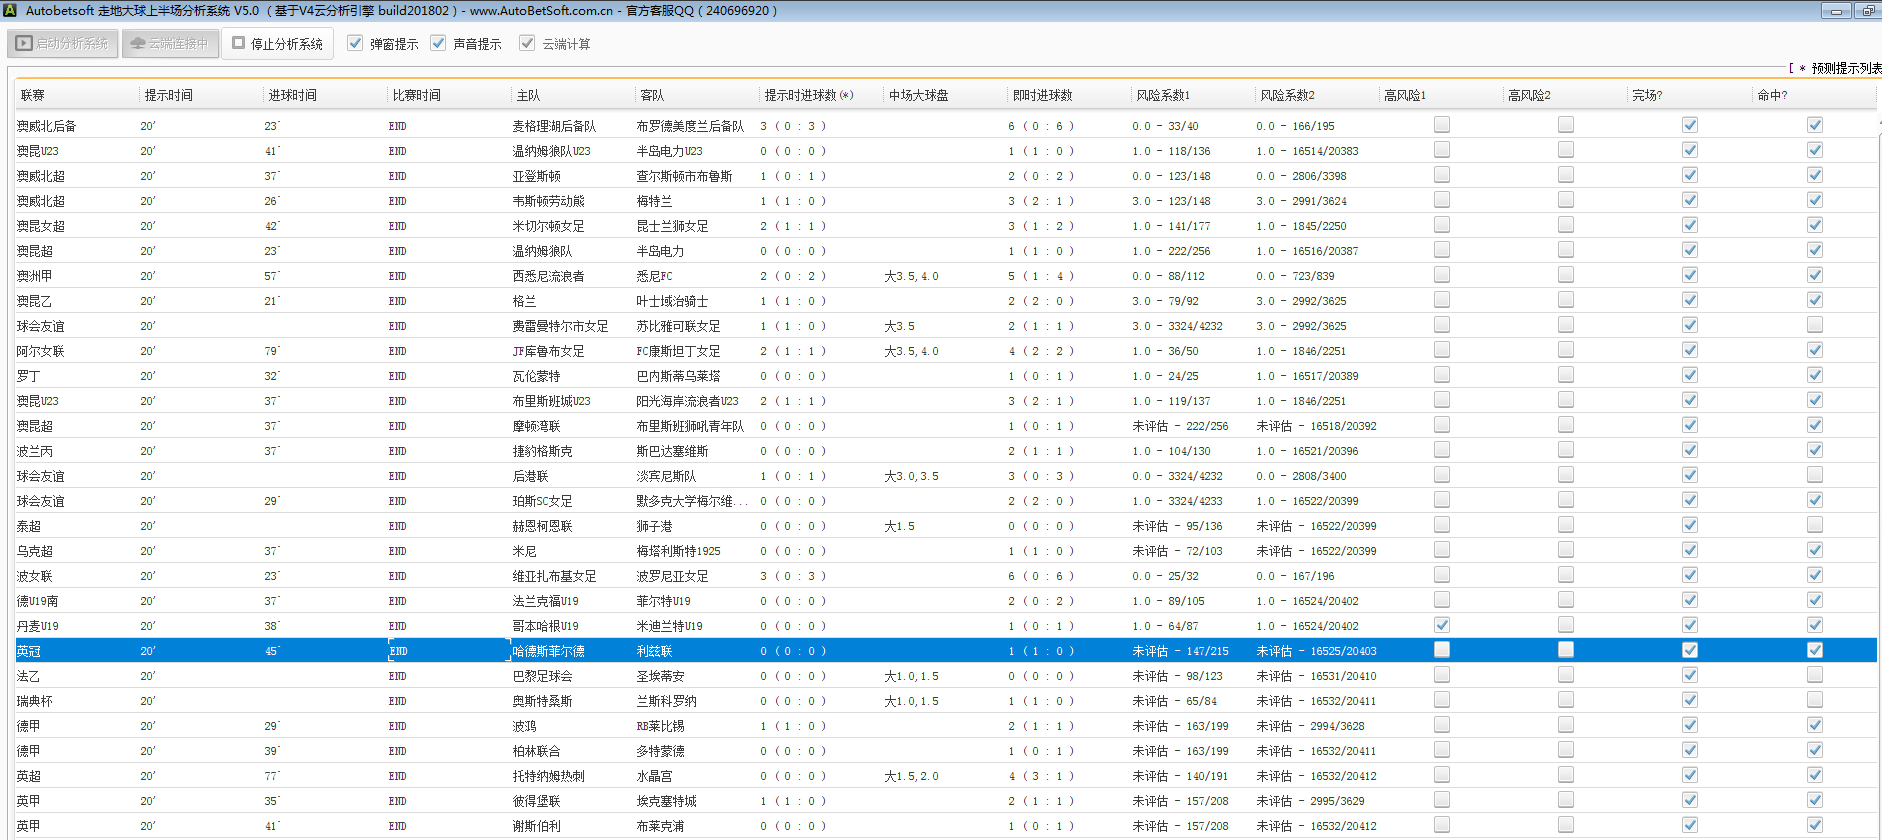Screen dimensions: 1882x840
Task: Click the 预测提示列表 label
Action: pos(1845,68)
